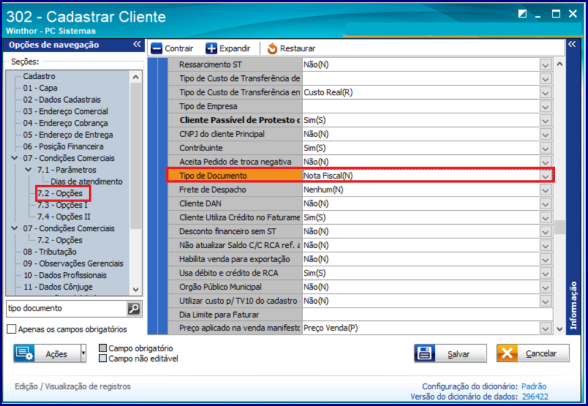Image resolution: width=588 pixels, height=406 pixels.
Task: Click the tipo documento search field
Action: pos(67,309)
